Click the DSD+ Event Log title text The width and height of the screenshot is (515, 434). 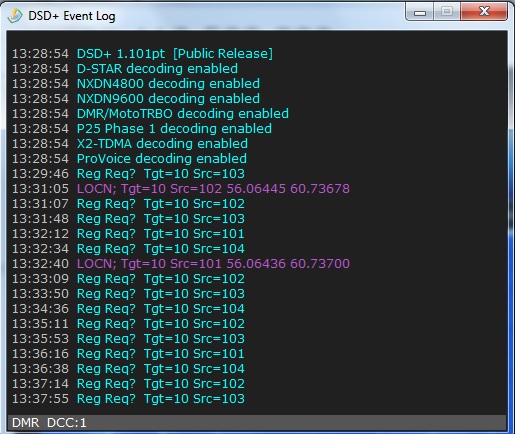coord(72,16)
